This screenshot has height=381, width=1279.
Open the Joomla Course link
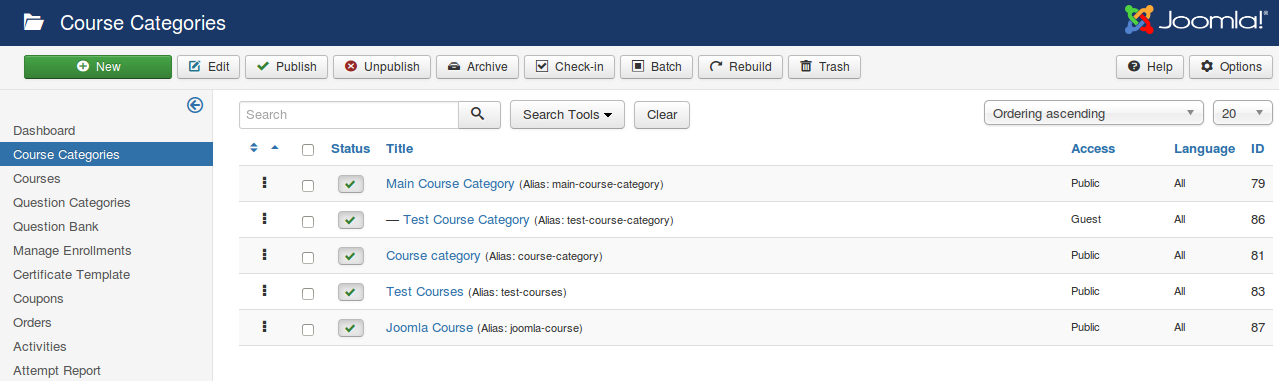tap(429, 328)
